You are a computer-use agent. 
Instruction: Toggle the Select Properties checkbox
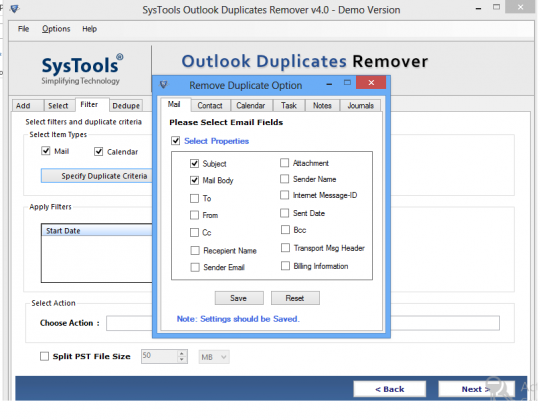point(176,140)
